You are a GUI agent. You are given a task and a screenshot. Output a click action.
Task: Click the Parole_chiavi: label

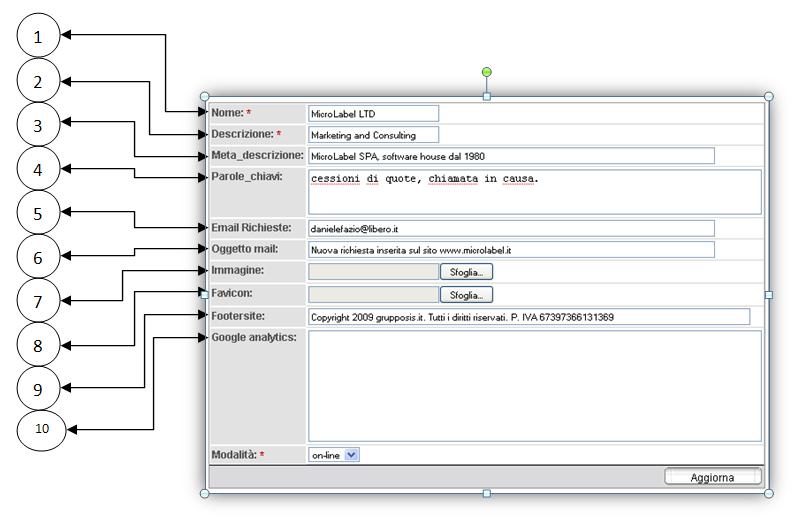coord(246,176)
